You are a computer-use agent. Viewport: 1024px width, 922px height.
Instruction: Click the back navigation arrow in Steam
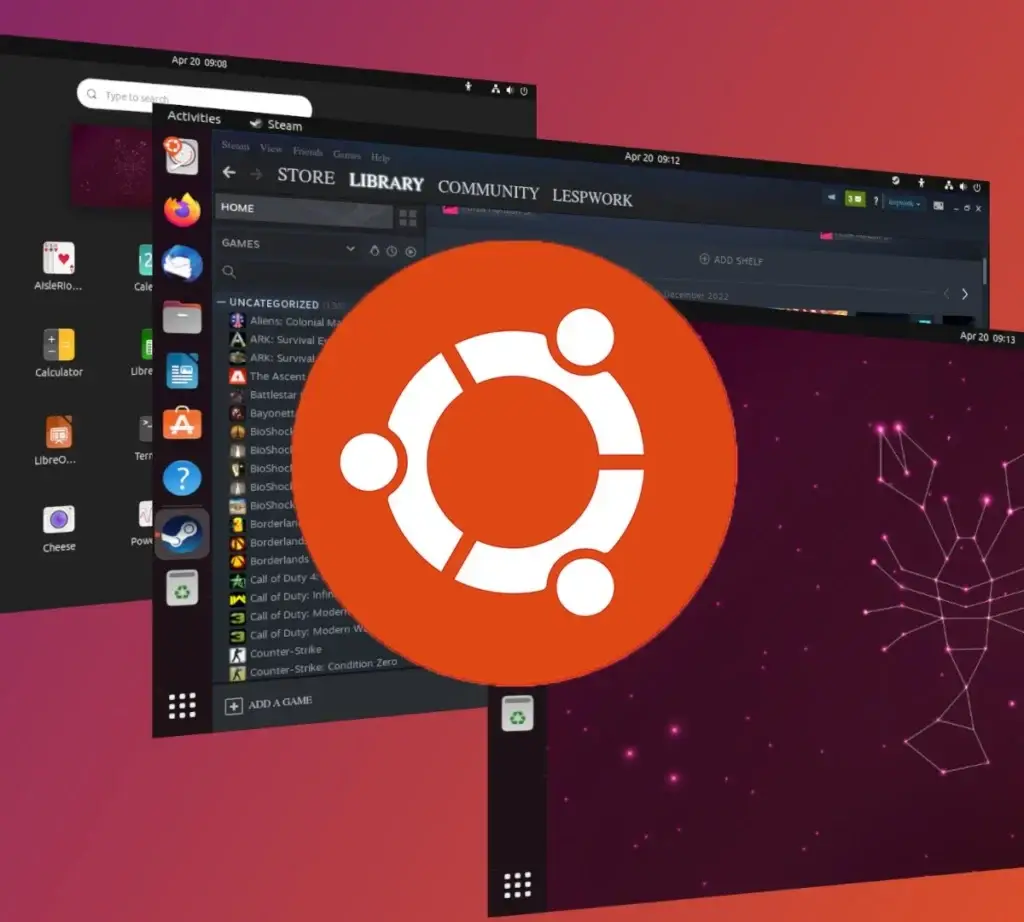pos(229,172)
